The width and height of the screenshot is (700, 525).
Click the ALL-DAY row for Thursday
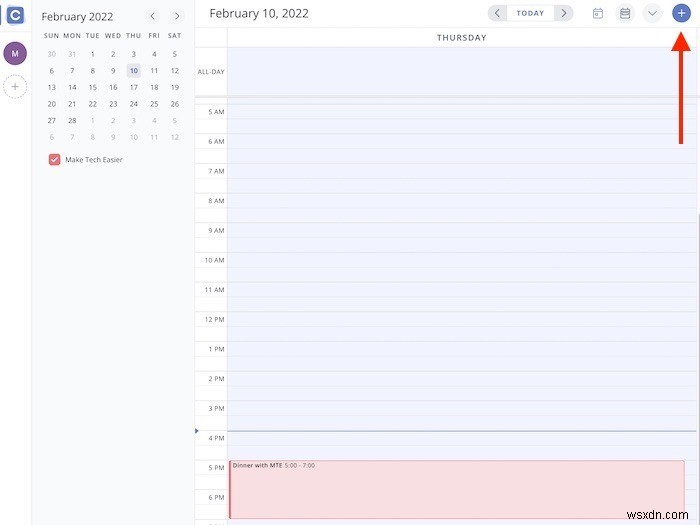(x=462, y=71)
